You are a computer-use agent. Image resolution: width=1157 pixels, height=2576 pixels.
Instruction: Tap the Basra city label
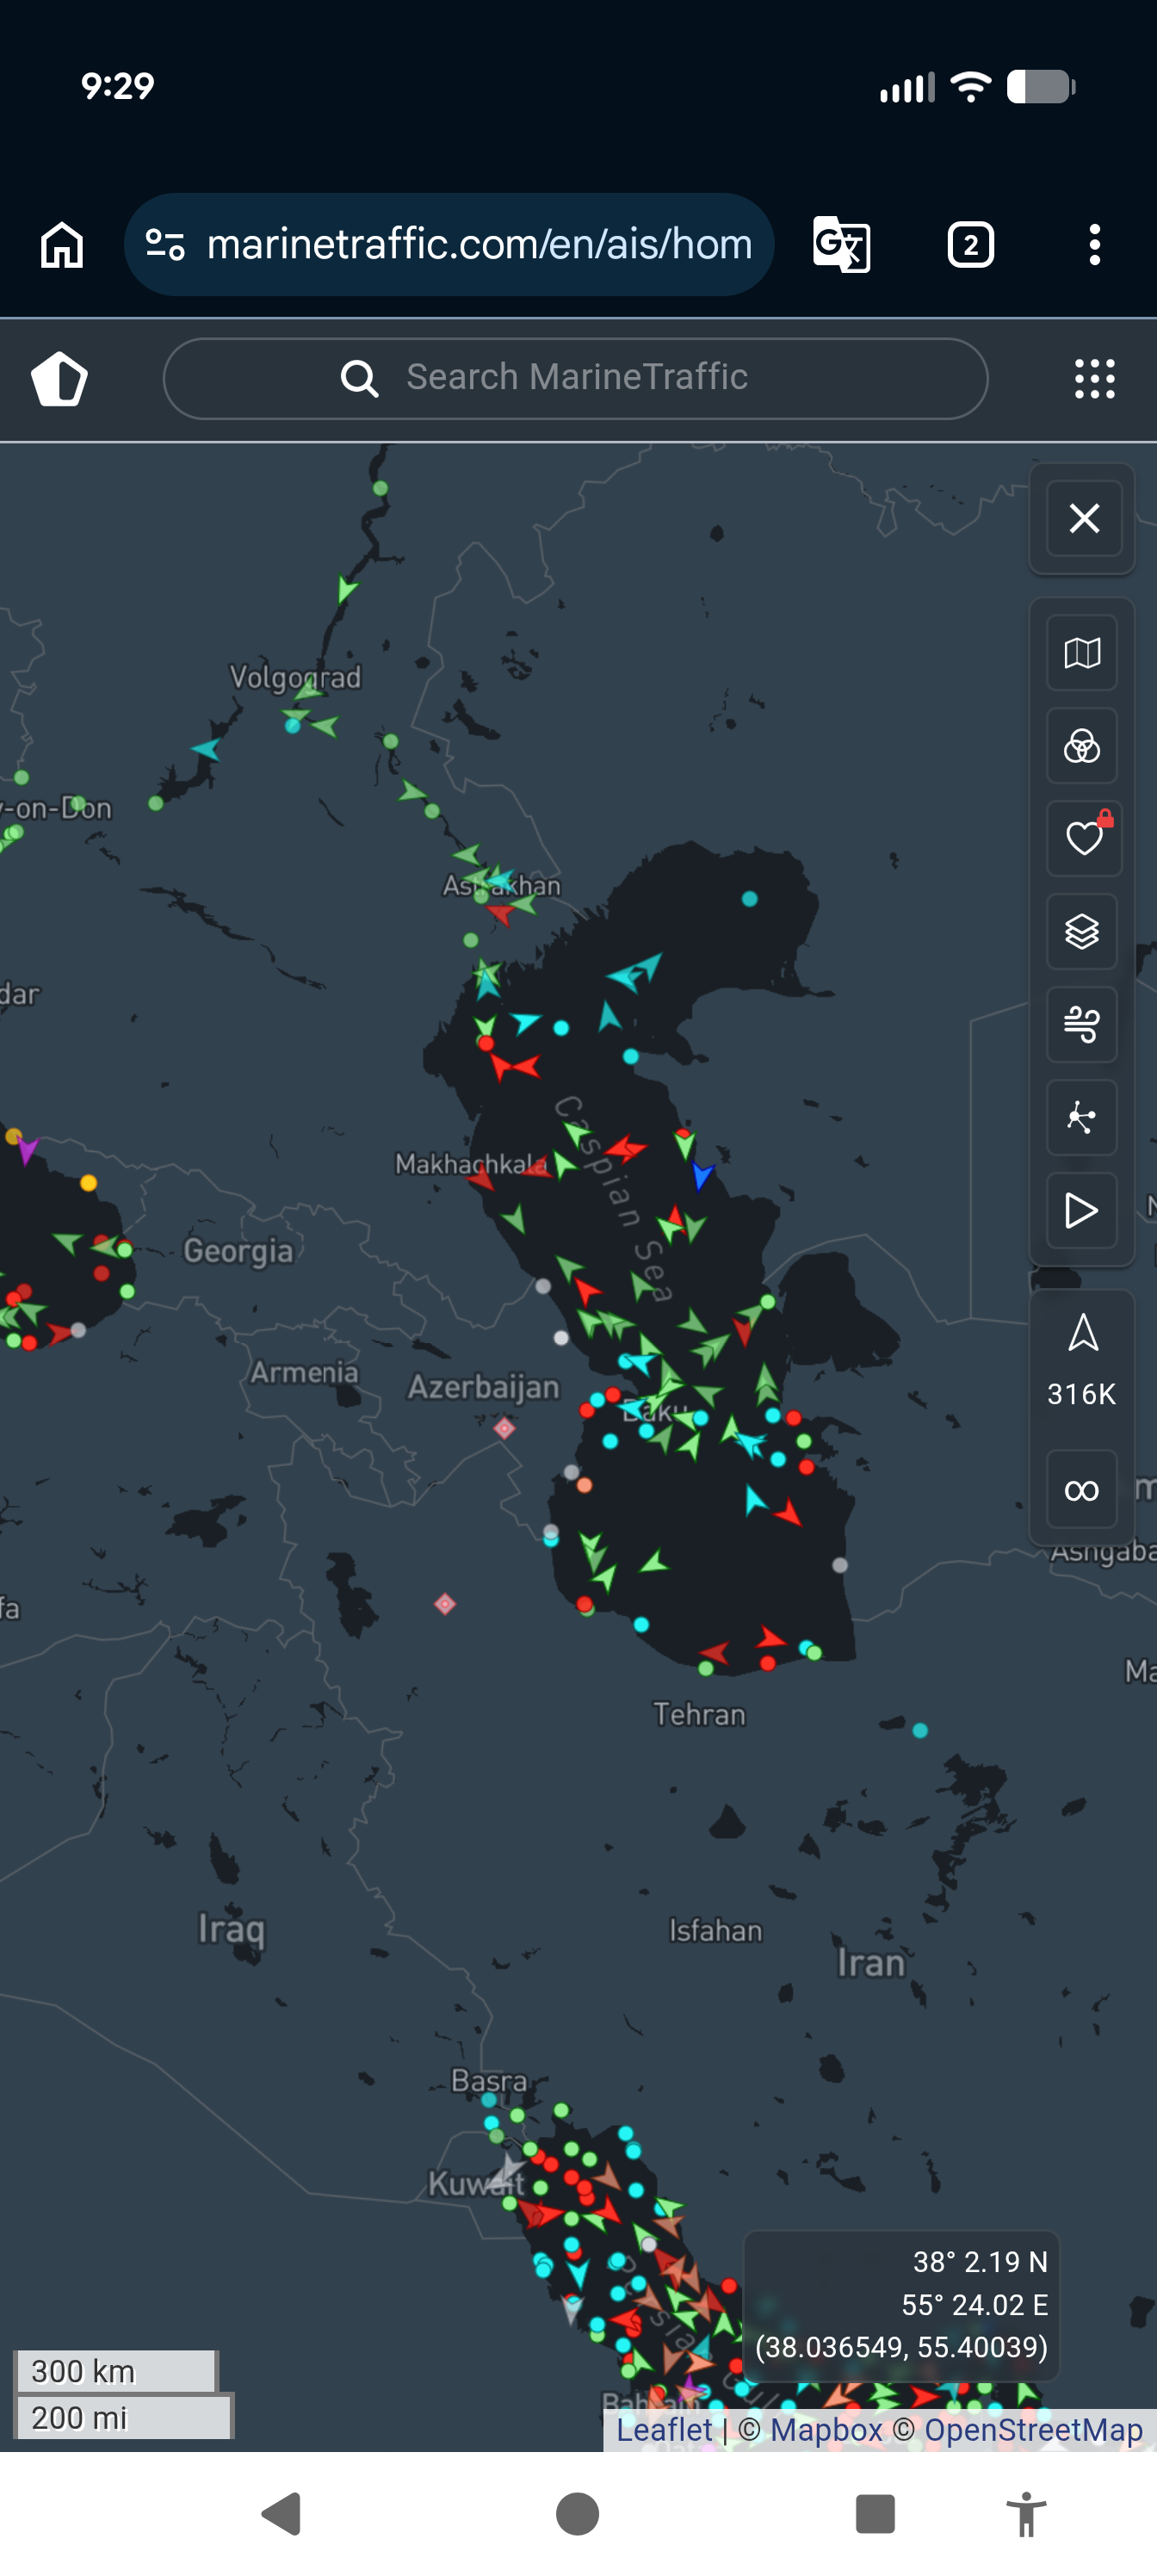coord(489,2081)
